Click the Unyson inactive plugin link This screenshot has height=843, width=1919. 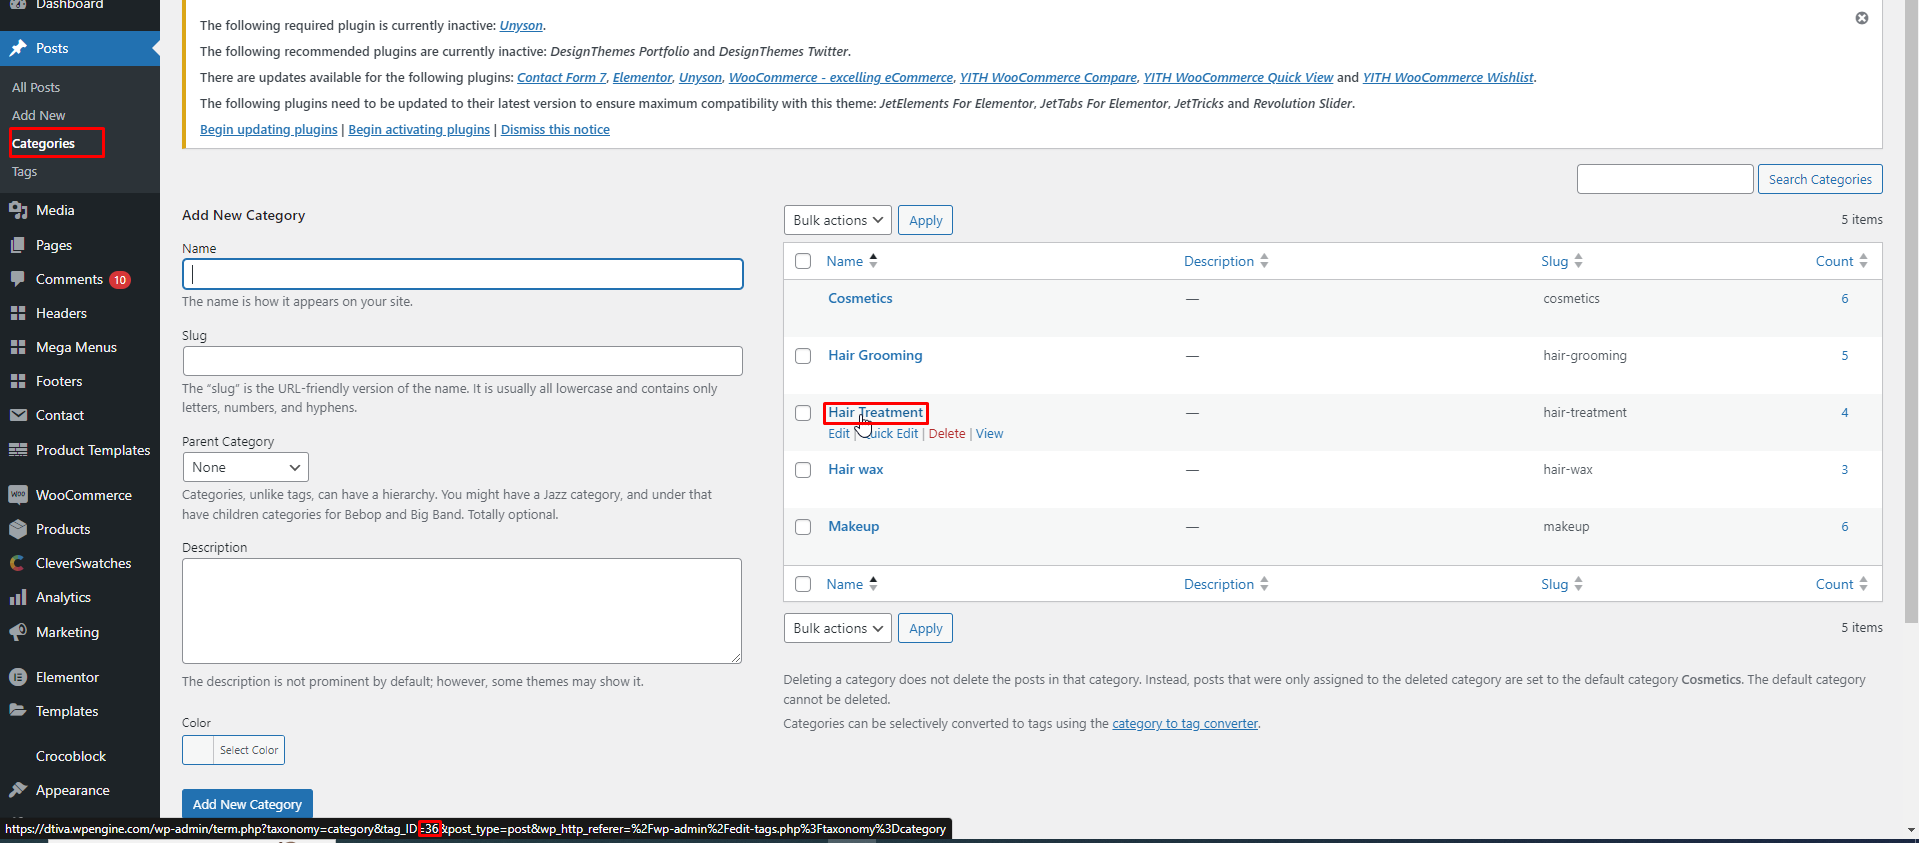click(521, 25)
